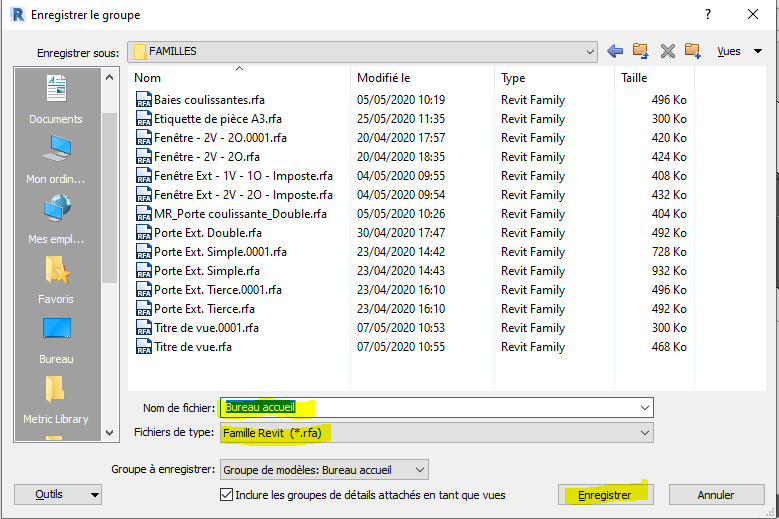Open Mes empl... network shortcut
The image size is (779, 519).
pyautogui.click(x=56, y=220)
